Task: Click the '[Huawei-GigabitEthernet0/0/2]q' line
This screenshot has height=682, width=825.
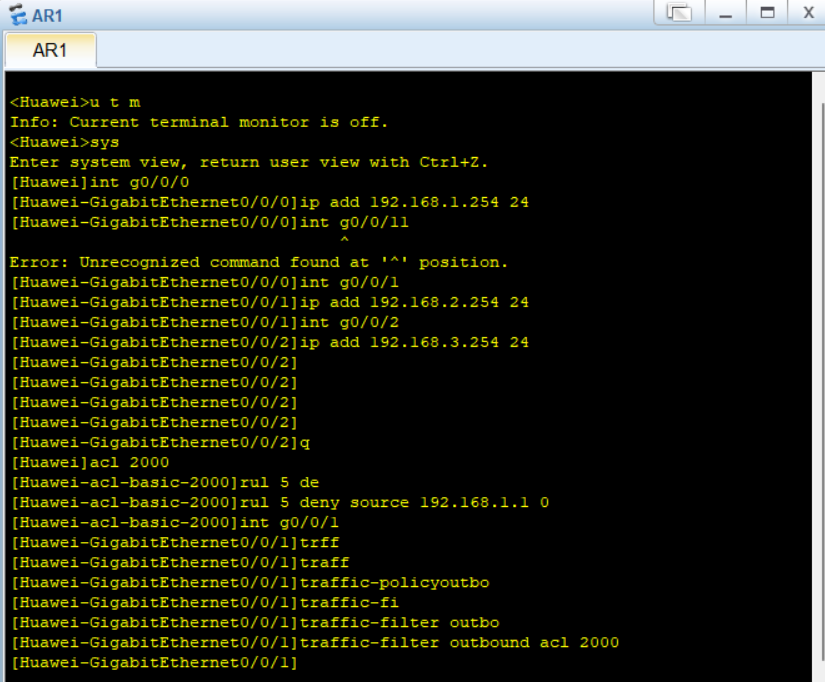Action: pos(160,442)
